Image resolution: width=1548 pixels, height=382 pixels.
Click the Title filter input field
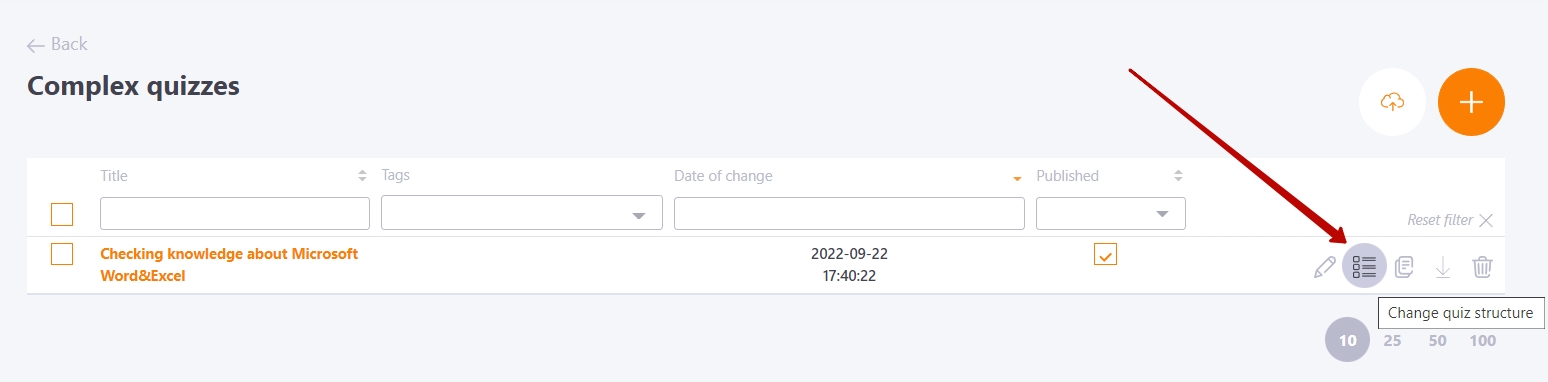235,214
